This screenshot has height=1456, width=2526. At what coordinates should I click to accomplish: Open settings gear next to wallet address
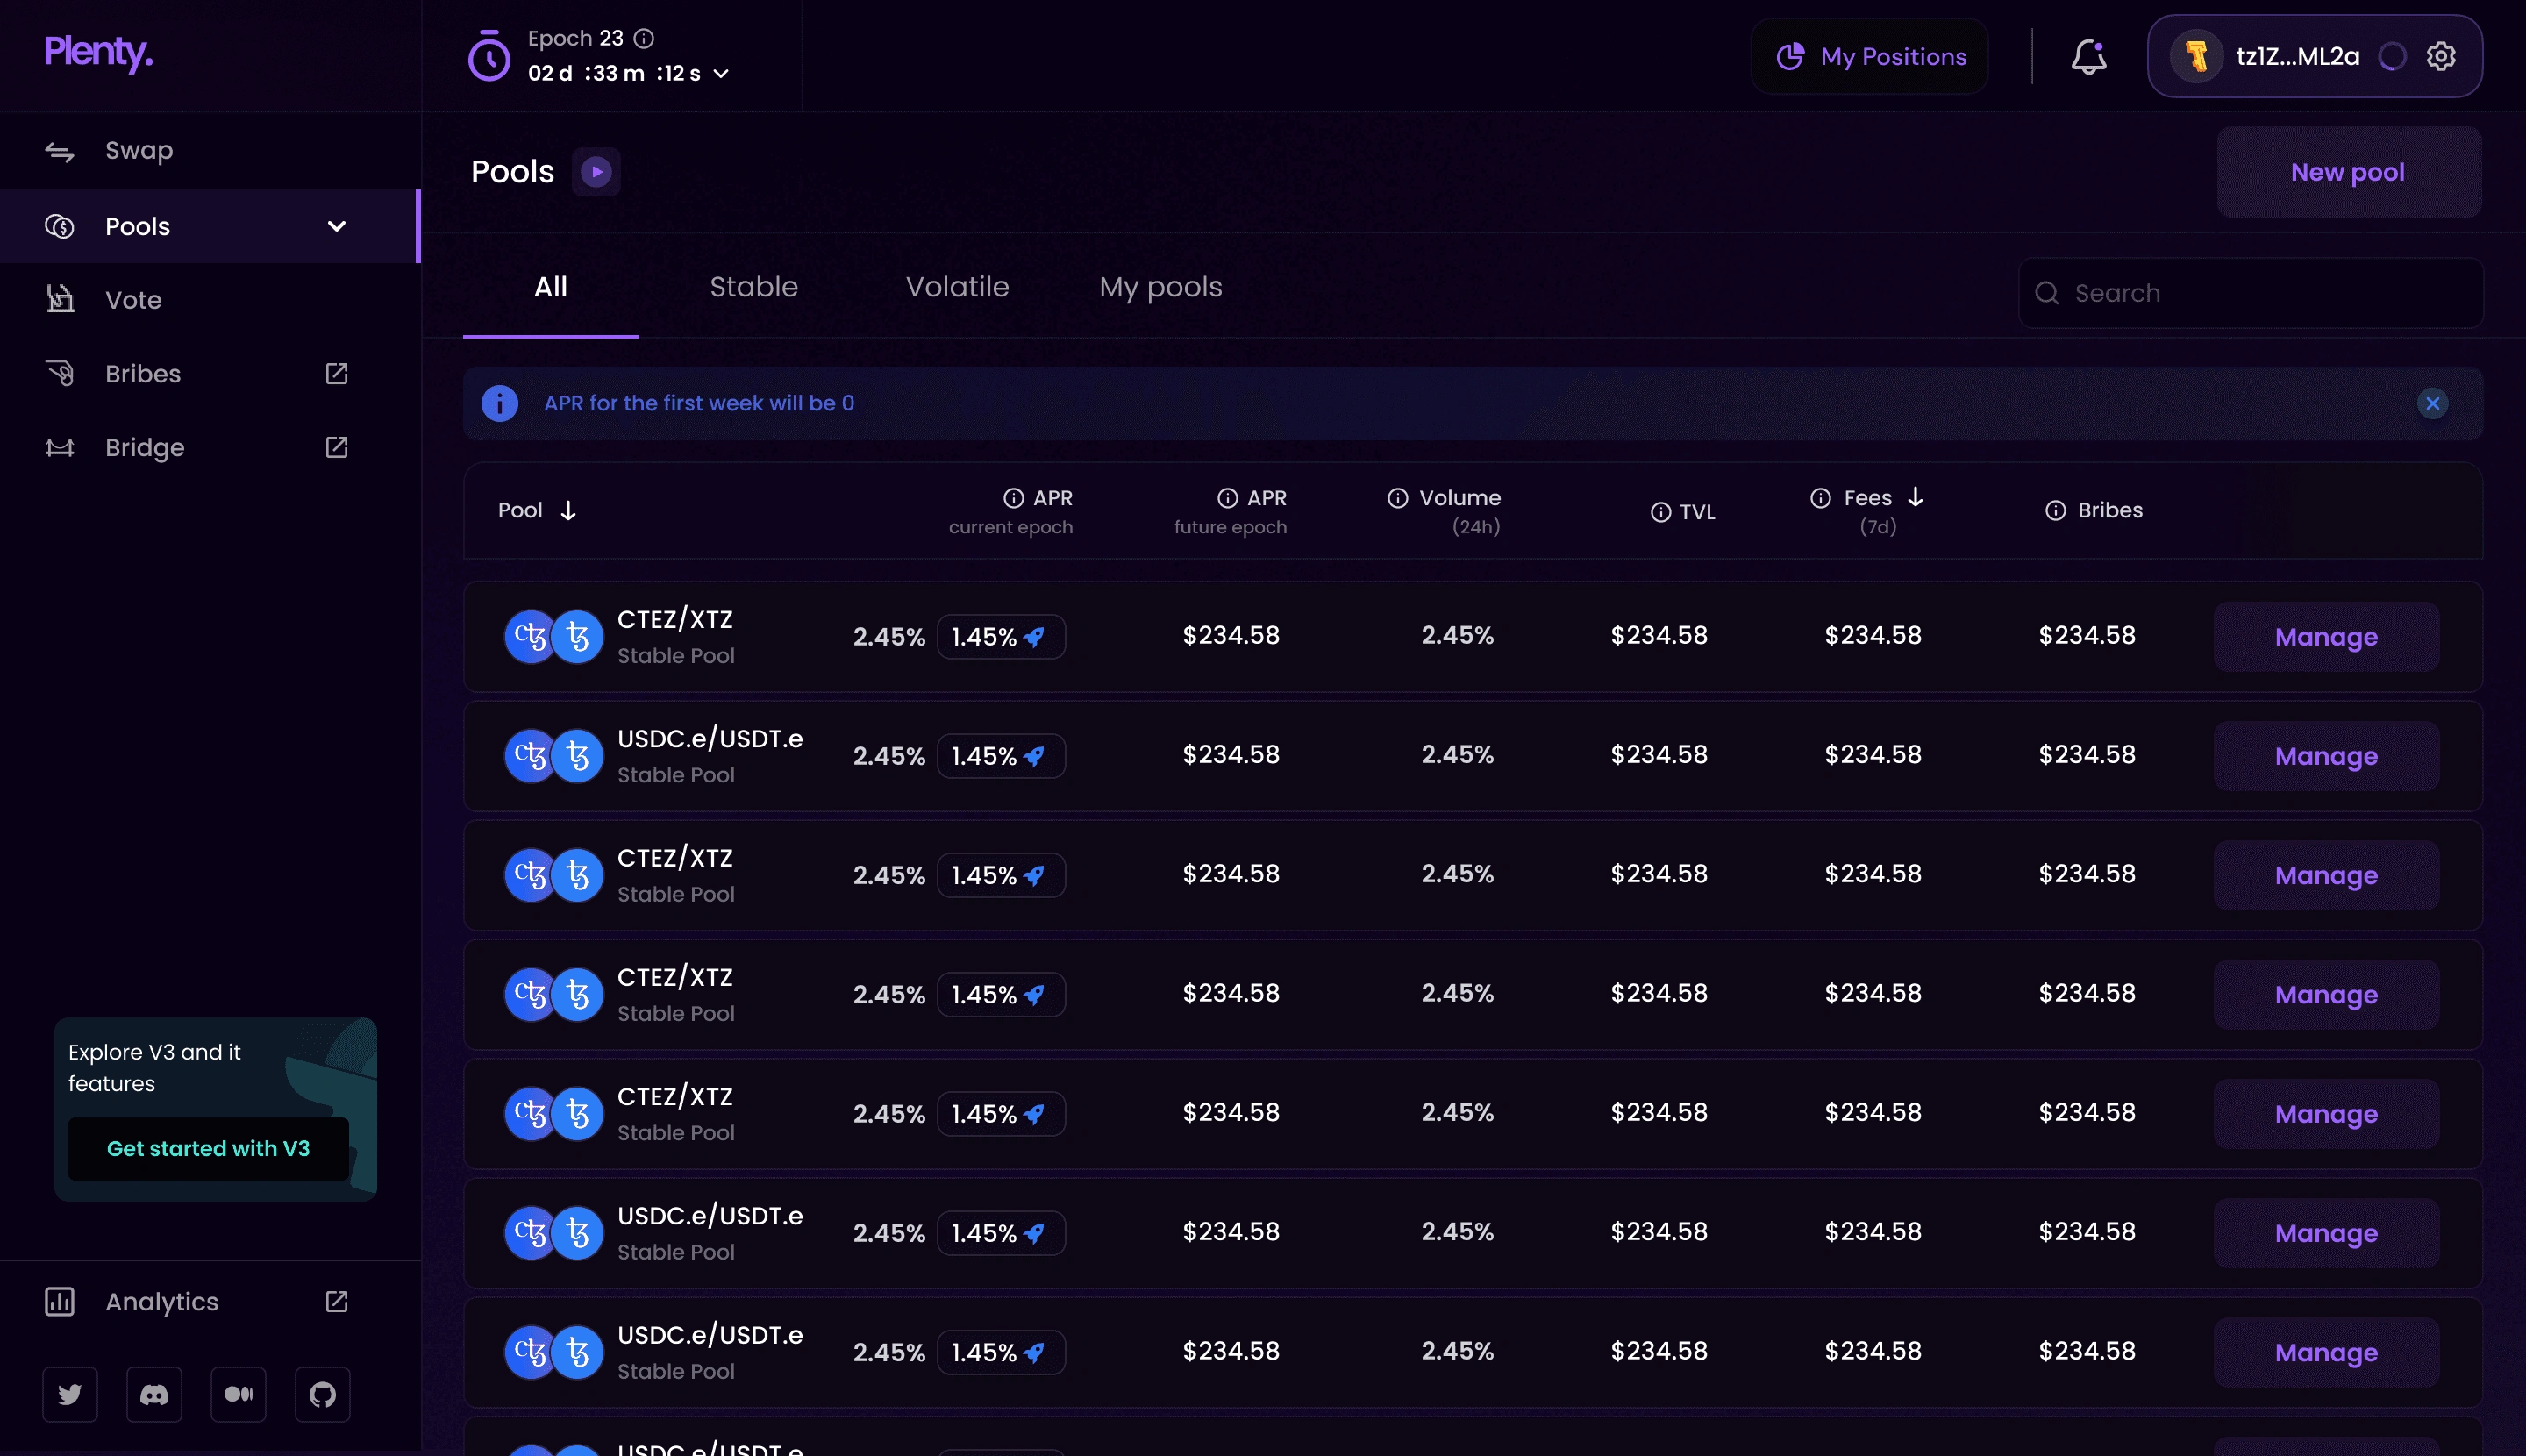point(2441,57)
